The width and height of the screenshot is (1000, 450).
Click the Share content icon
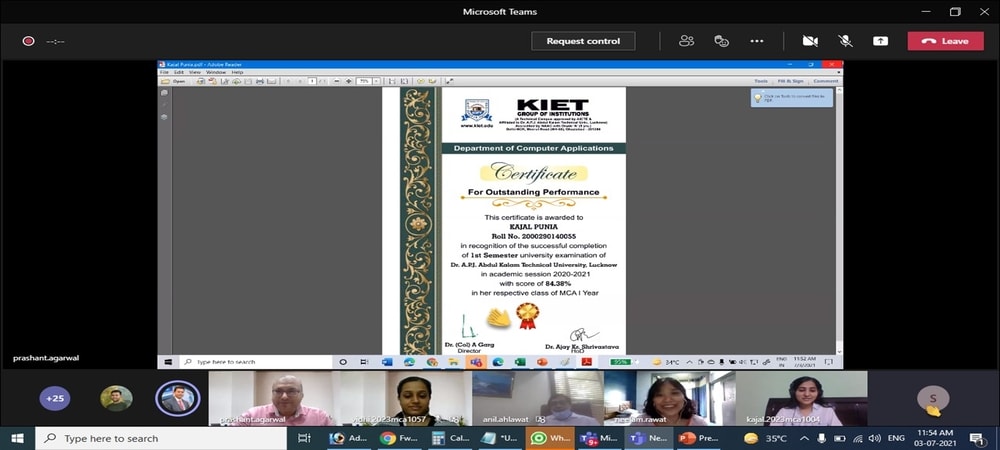tap(880, 41)
